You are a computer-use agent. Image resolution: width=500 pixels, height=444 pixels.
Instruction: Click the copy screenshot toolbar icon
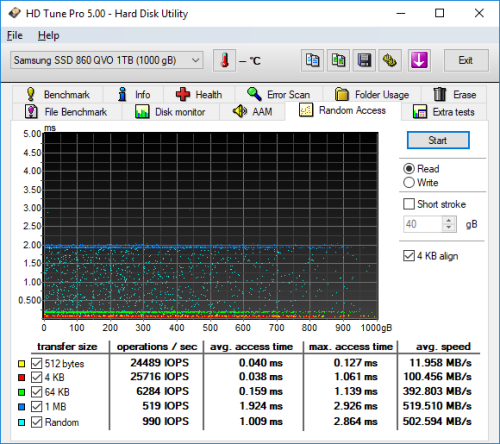[x=338, y=60]
